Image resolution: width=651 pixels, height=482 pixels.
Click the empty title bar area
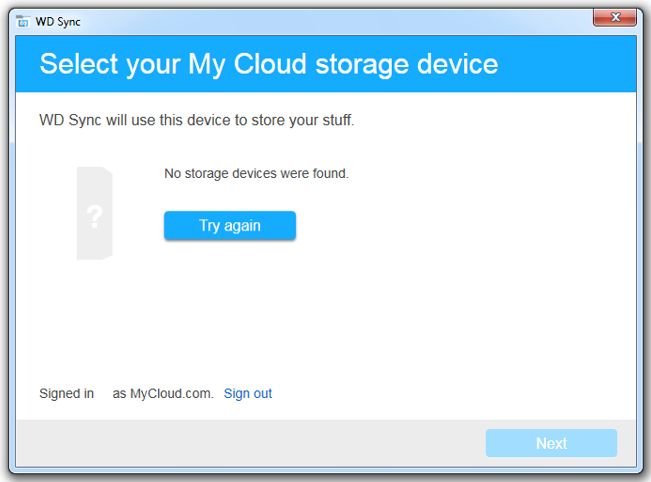click(332, 22)
